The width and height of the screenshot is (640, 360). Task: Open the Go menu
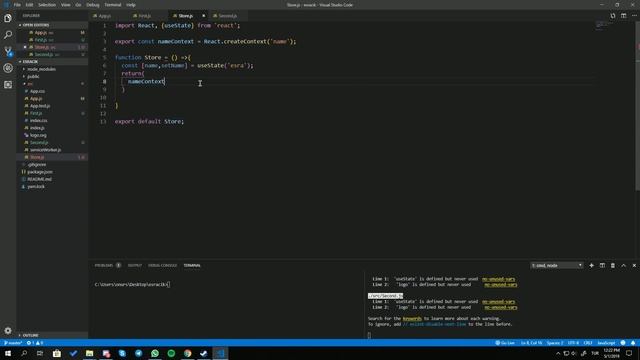pyautogui.click(x=78, y=5)
